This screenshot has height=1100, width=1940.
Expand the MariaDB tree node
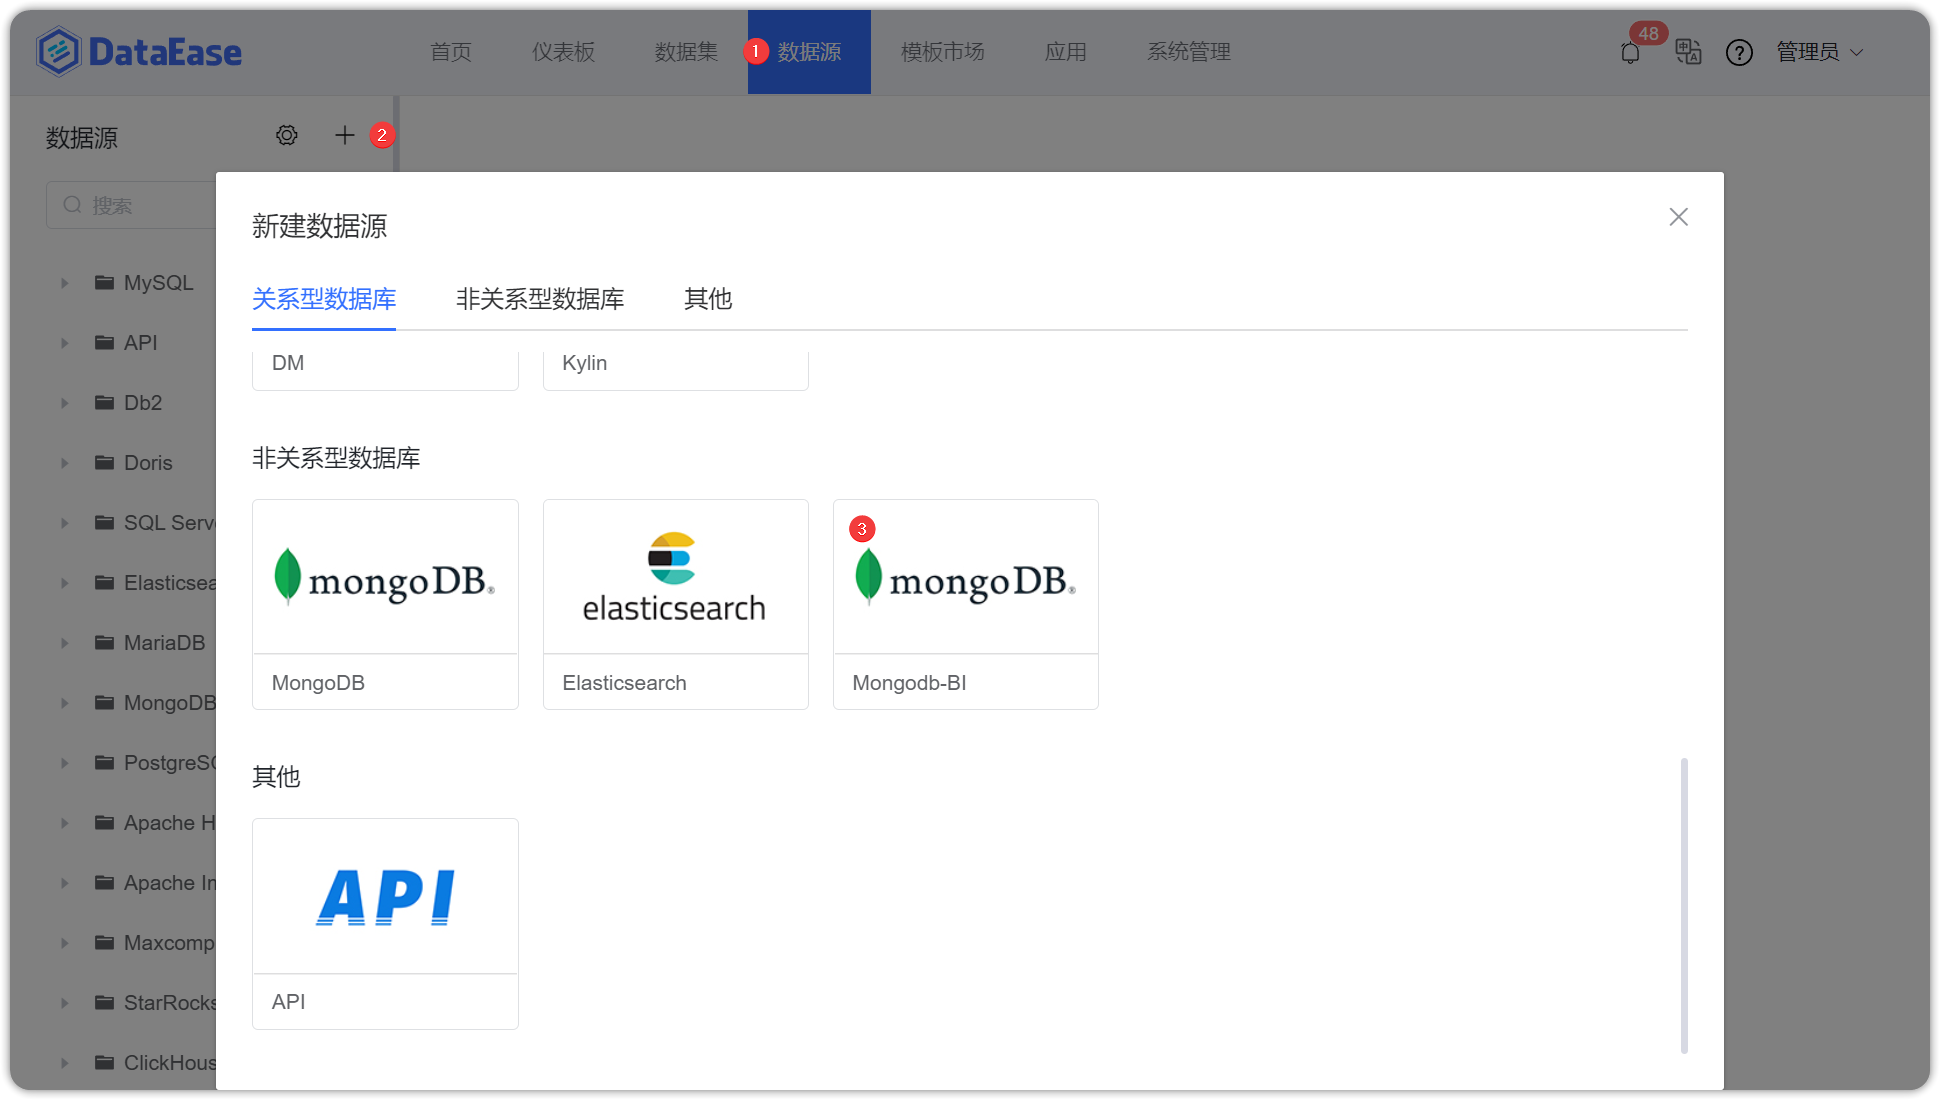[x=64, y=643]
